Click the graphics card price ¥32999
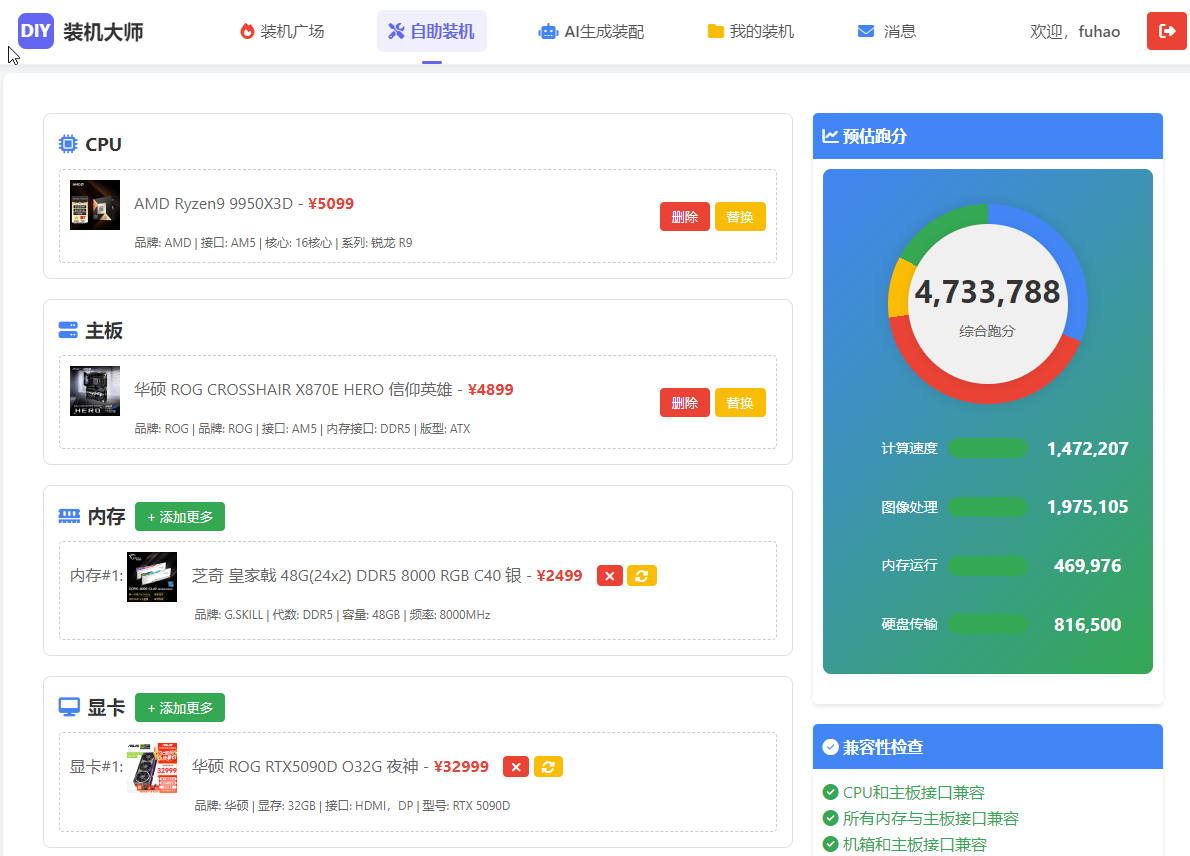This screenshot has height=856, width=1190. pyautogui.click(x=461, y=766)
